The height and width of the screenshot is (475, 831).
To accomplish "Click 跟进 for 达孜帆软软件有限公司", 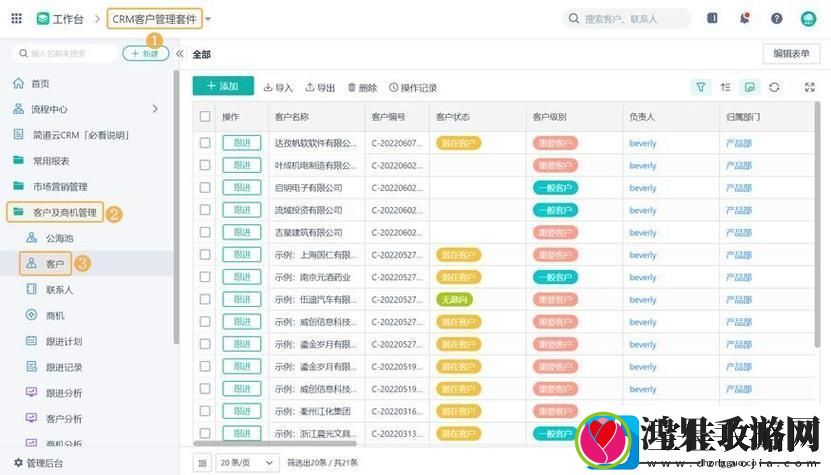I will (242, 143).
